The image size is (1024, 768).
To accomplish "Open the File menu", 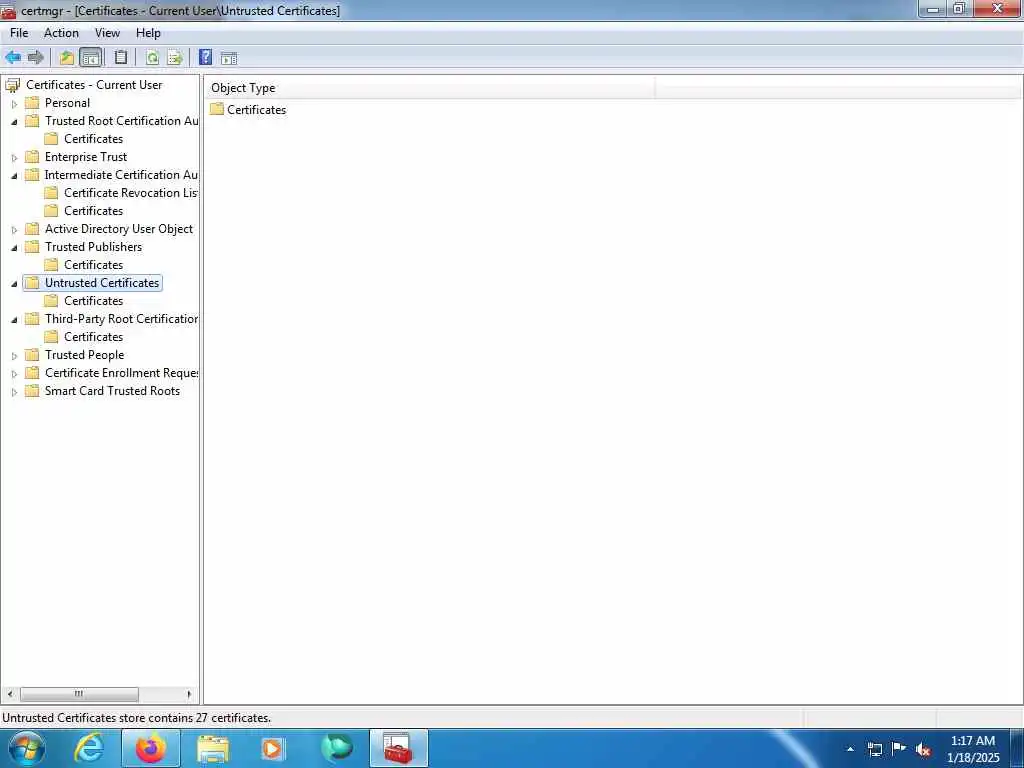I will click(19, 33).
